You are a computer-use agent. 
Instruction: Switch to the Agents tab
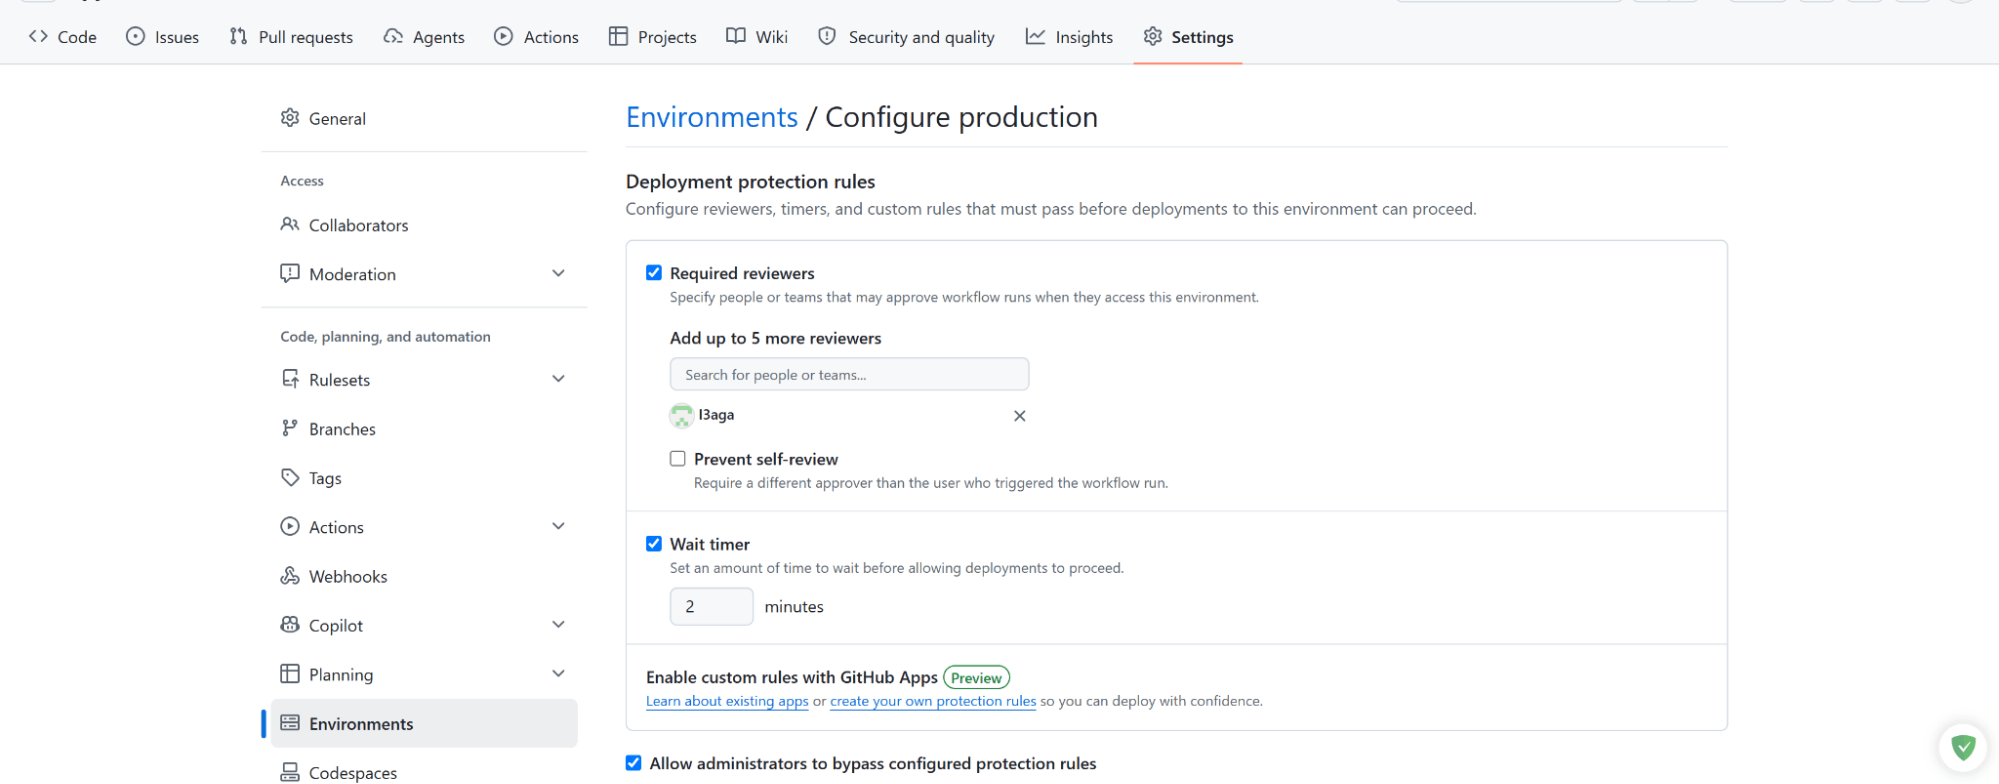pos(424,37)
